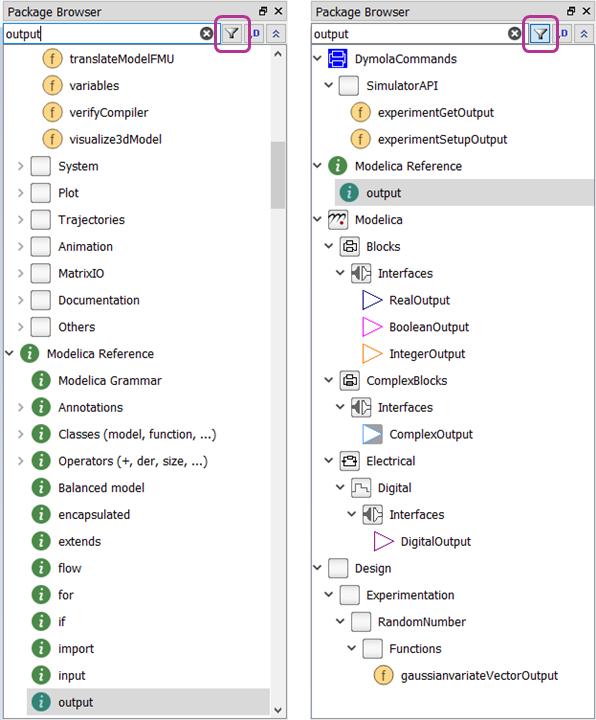The image size is (596, 720).
Task: Click Modelica Reference icon in right browser
Action: point(337,166)
